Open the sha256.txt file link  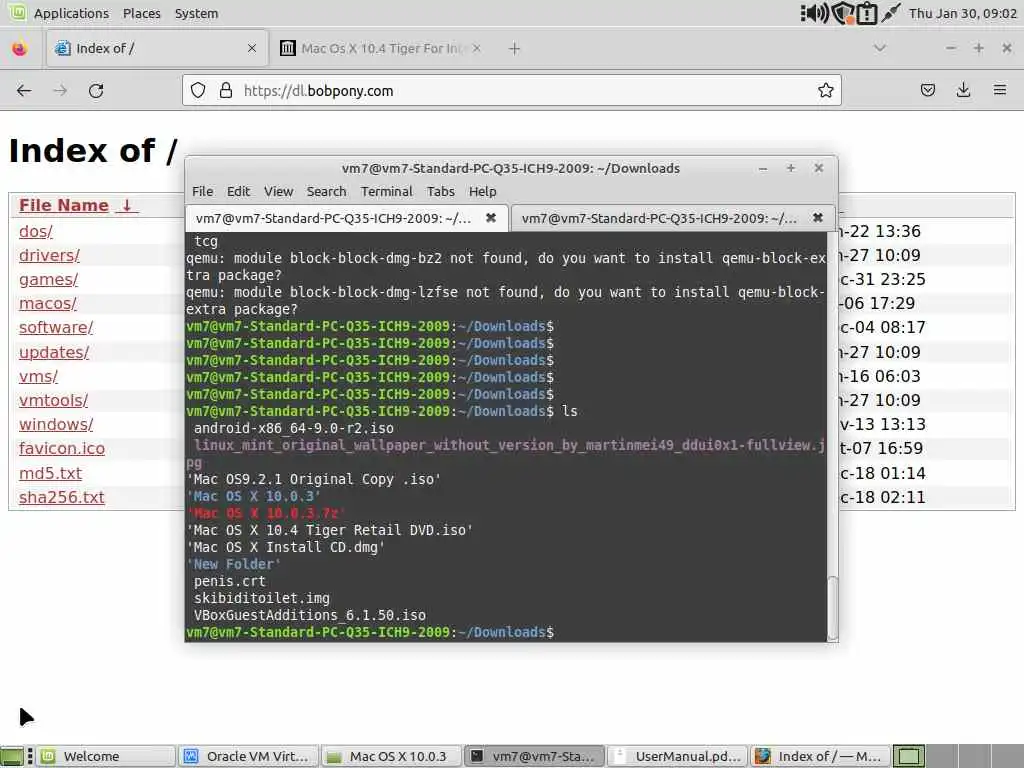click(x=61, y=497)
